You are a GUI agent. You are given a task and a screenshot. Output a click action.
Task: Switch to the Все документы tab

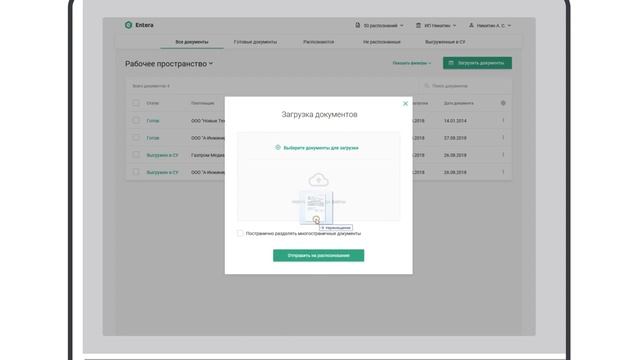point(192,42)
